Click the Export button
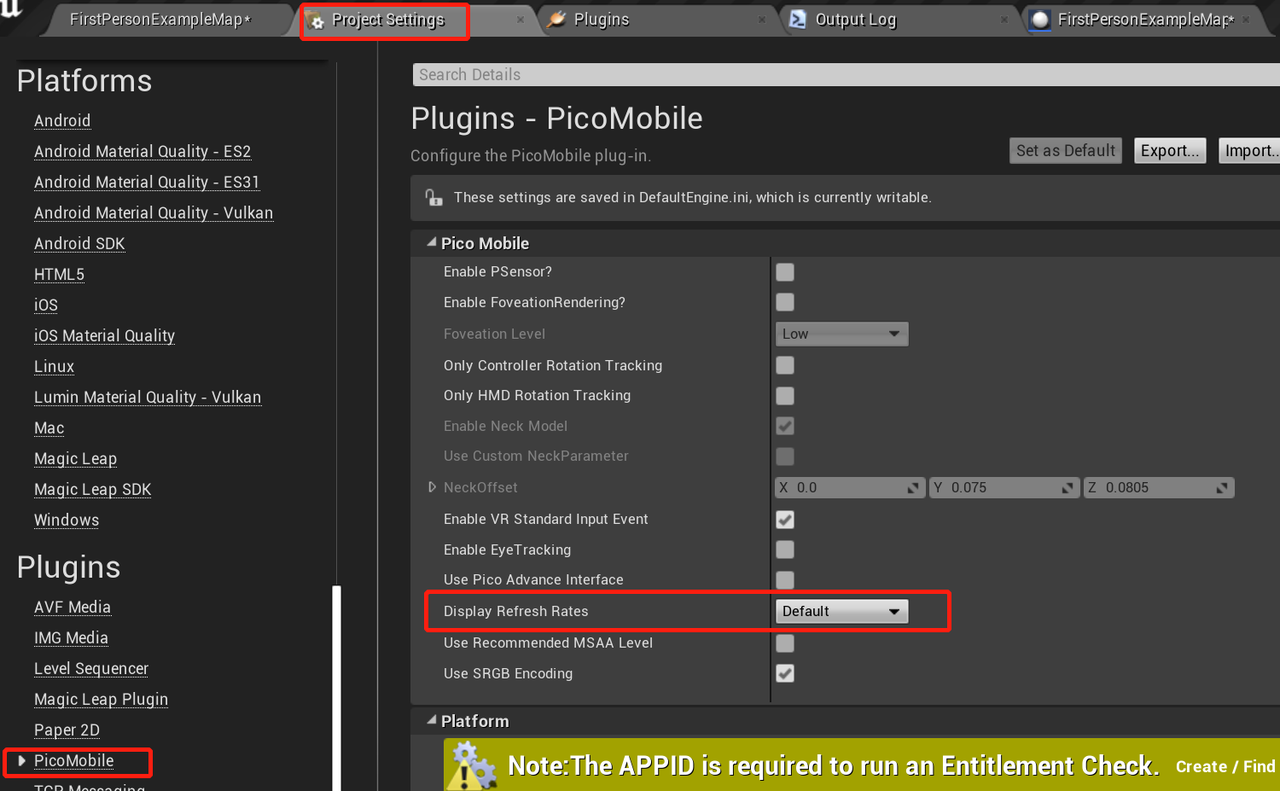The width and height of the screenshot is (1280, 791). click(1170, 151)
